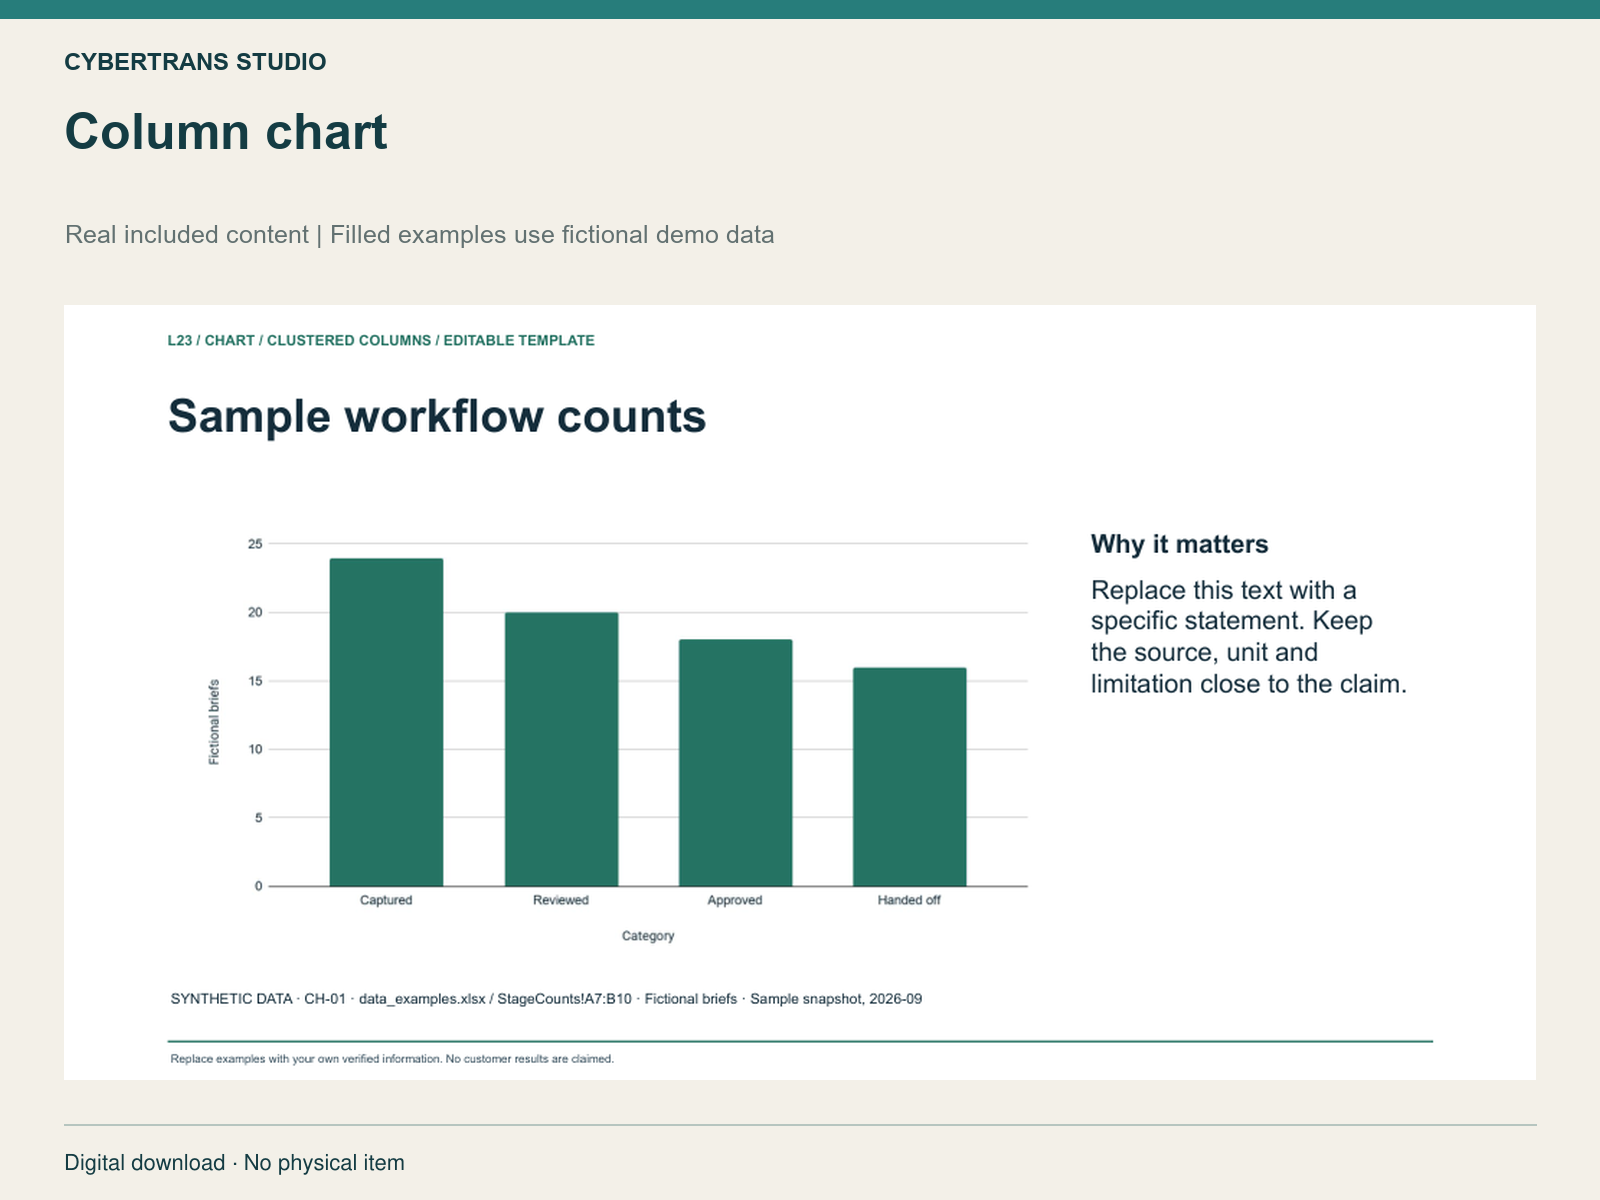Click the 10 value on the y-axis
Image resolution: width=1600 pixels, height=1200 pixels.
(x=255, y=749)
